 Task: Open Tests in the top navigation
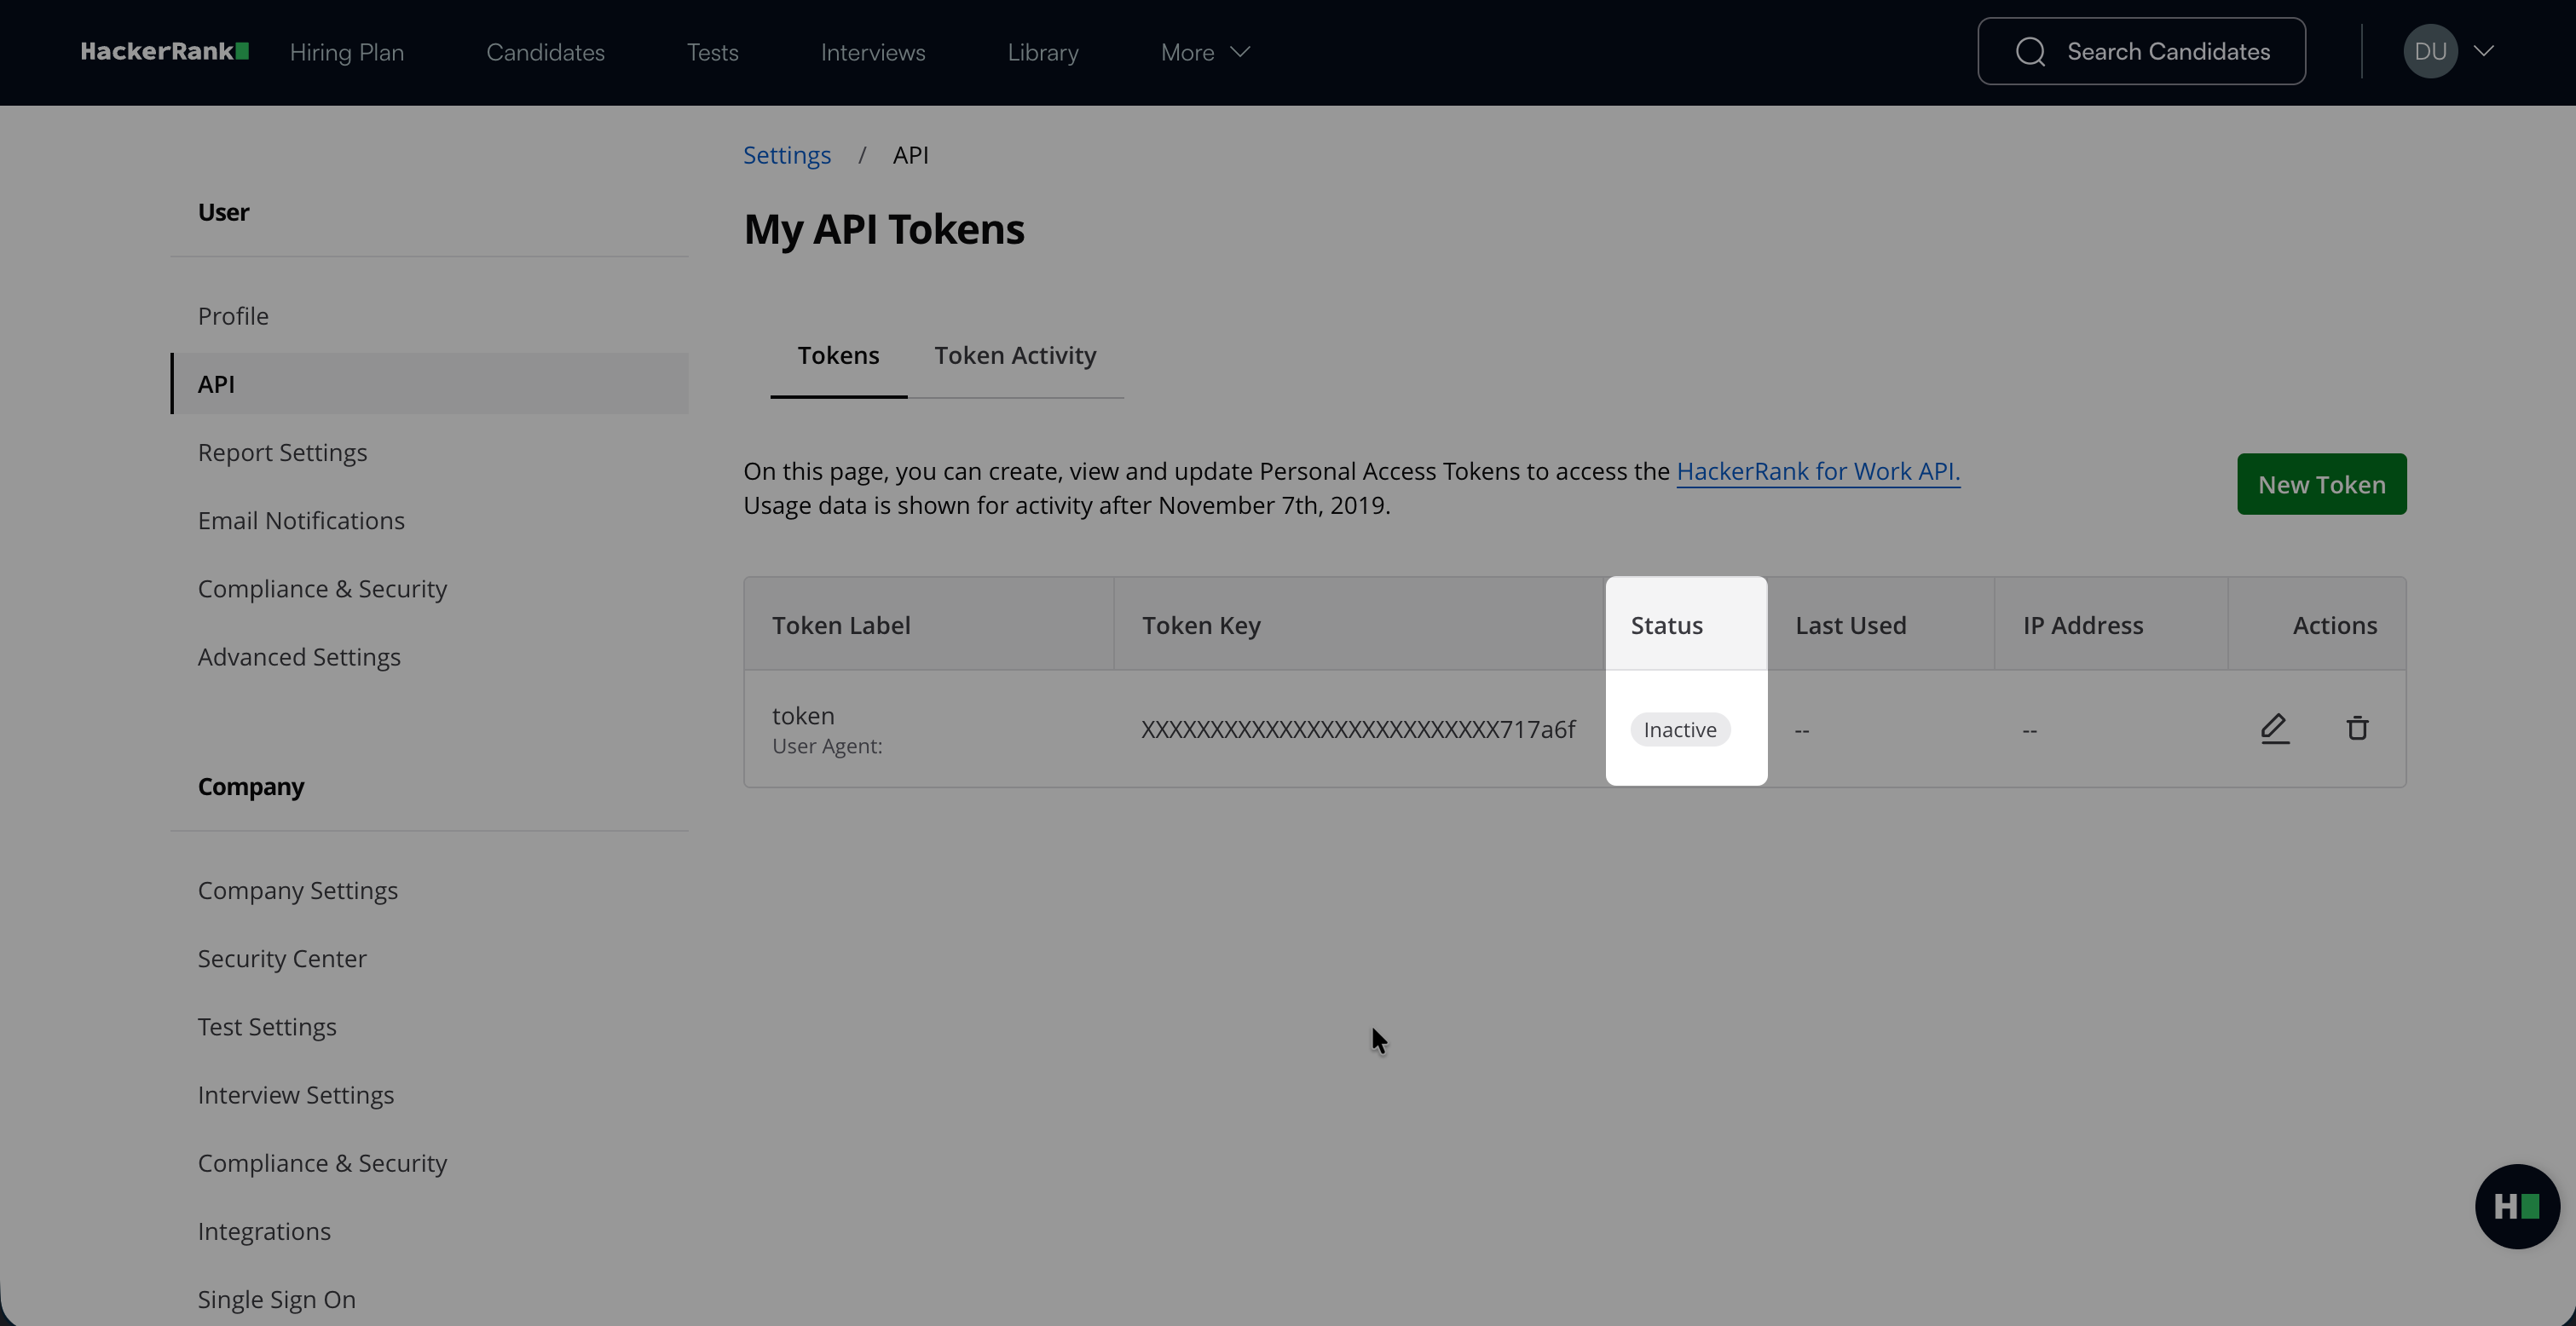(x=713, y=52)
